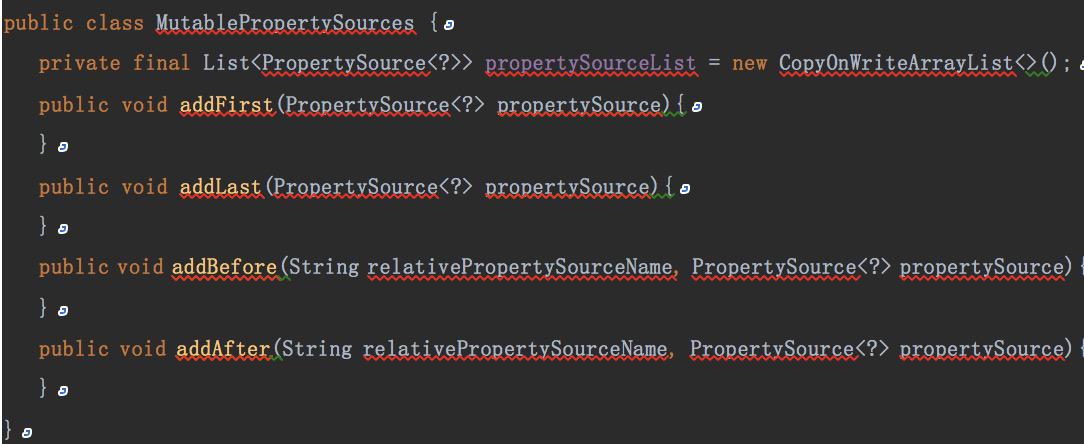Click the marker beside the final class closing brace
1084x444 pixels.
pos(26,433)
